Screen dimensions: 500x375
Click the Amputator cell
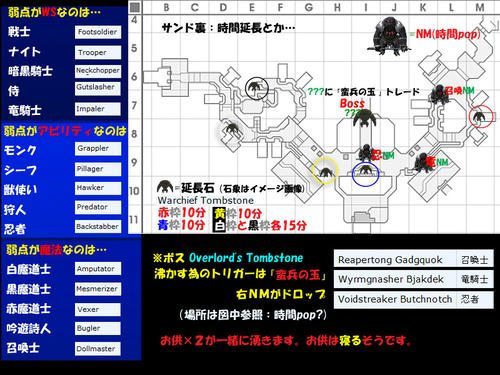click(x=98, y=269)
